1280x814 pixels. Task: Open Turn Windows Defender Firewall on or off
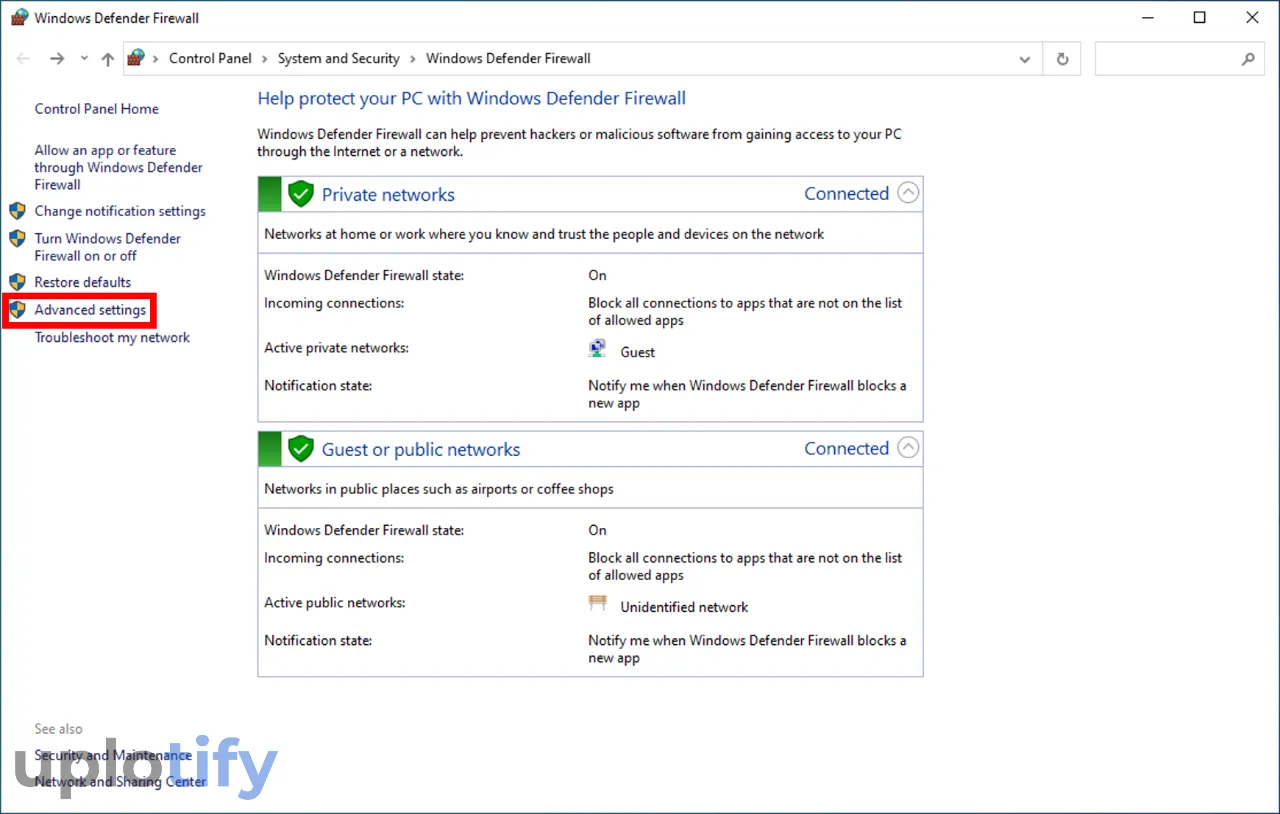point(108,247)
